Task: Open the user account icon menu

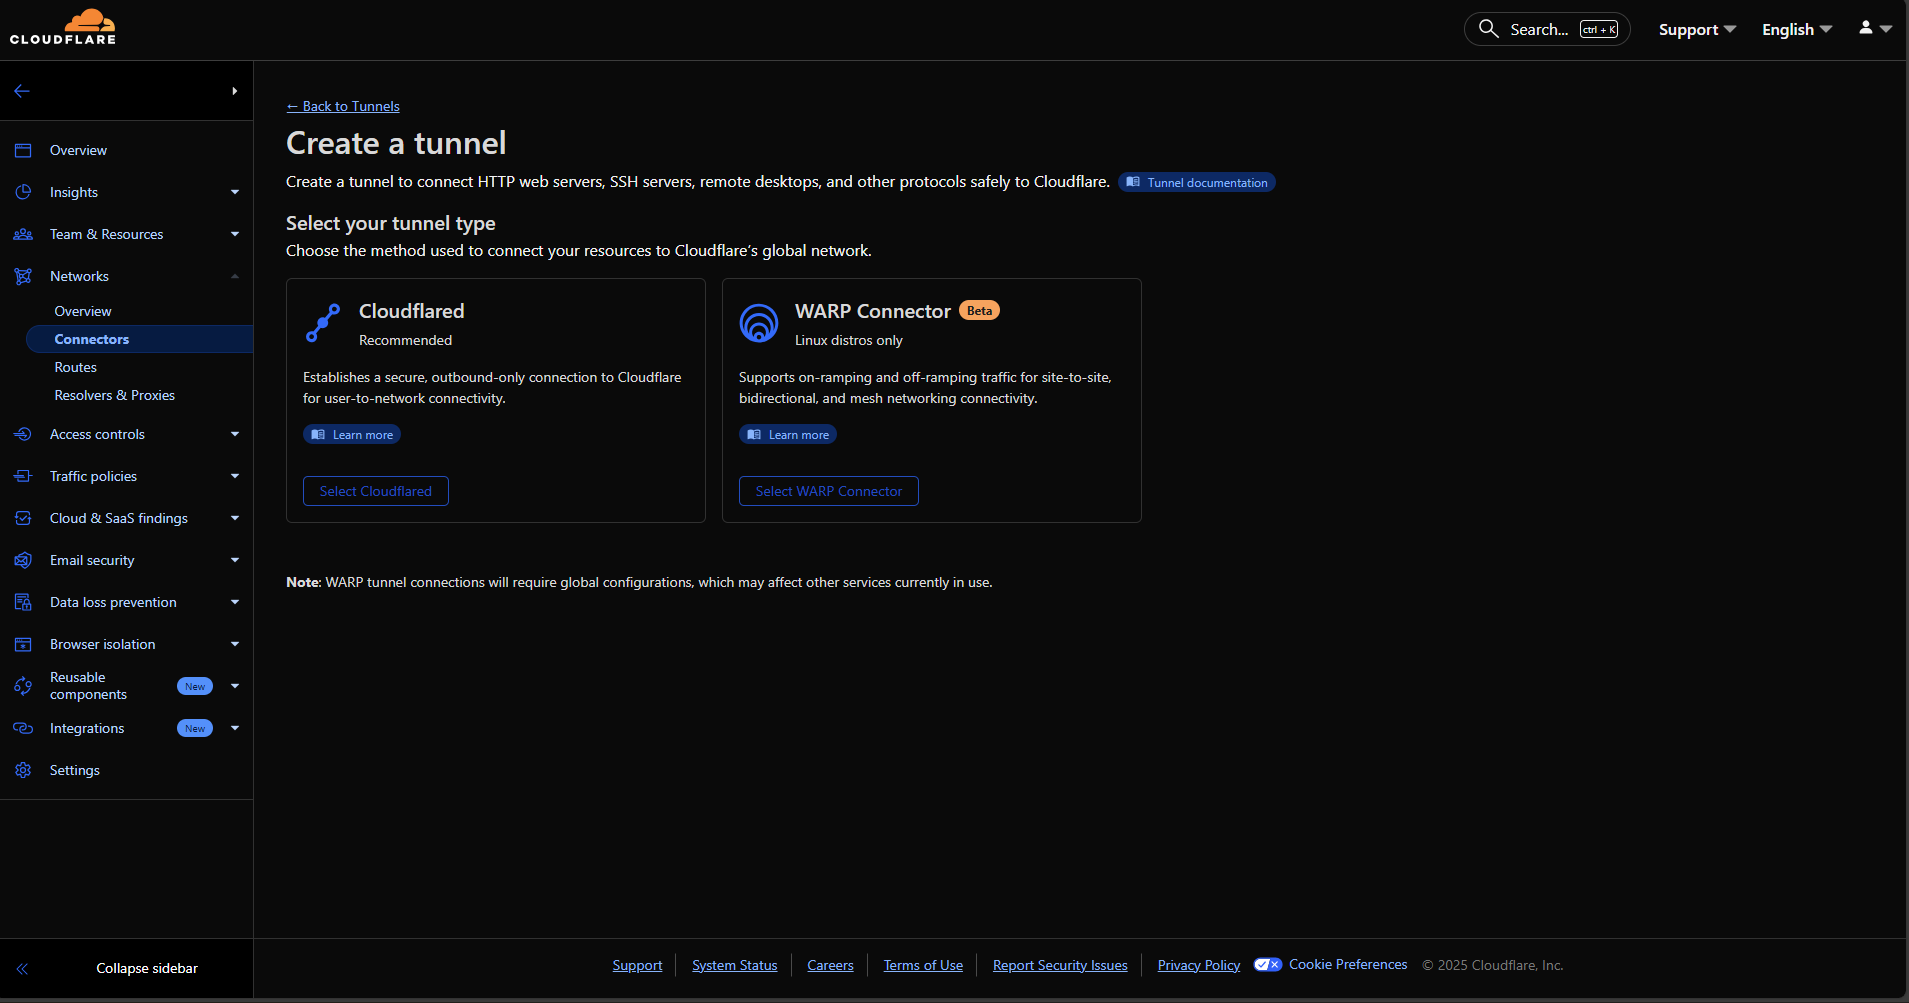Action: pos(1875,28)
